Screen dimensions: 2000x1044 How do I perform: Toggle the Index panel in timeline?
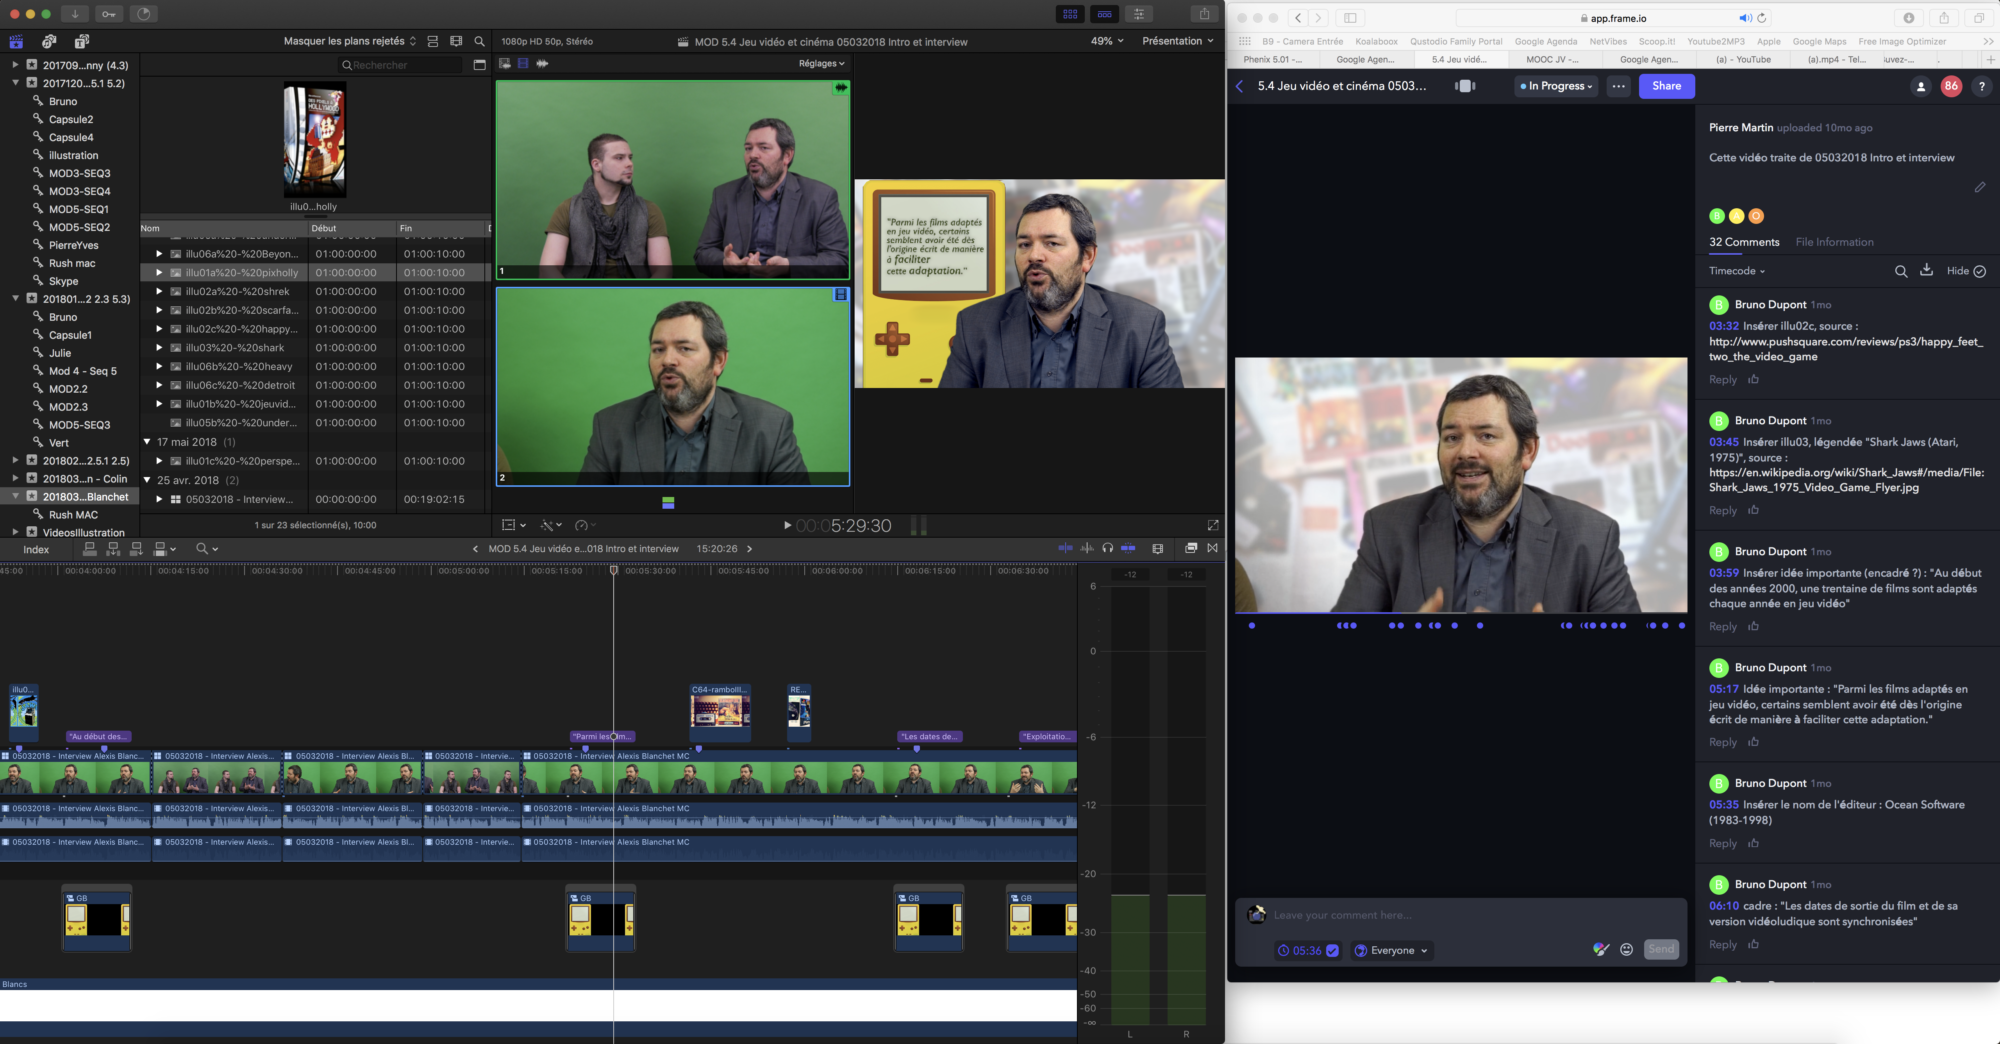click(36, 549)
